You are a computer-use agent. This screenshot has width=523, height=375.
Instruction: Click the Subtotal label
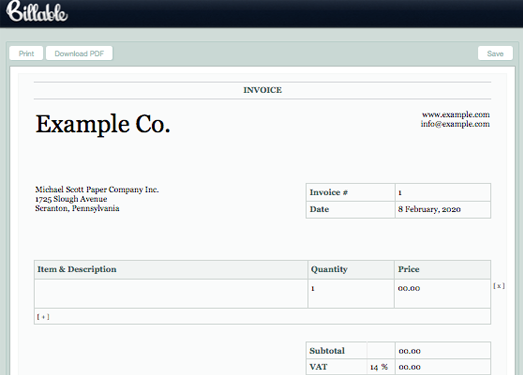(327, 351)
